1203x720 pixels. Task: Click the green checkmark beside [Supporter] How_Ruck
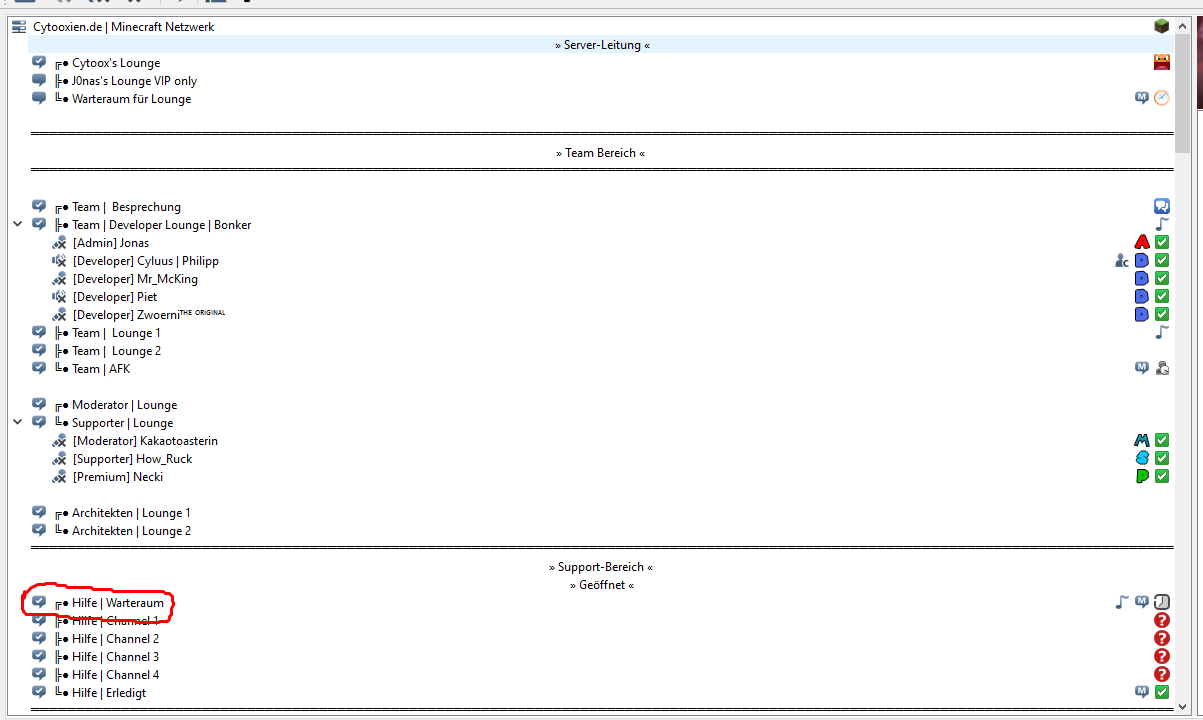[1161, 458]
